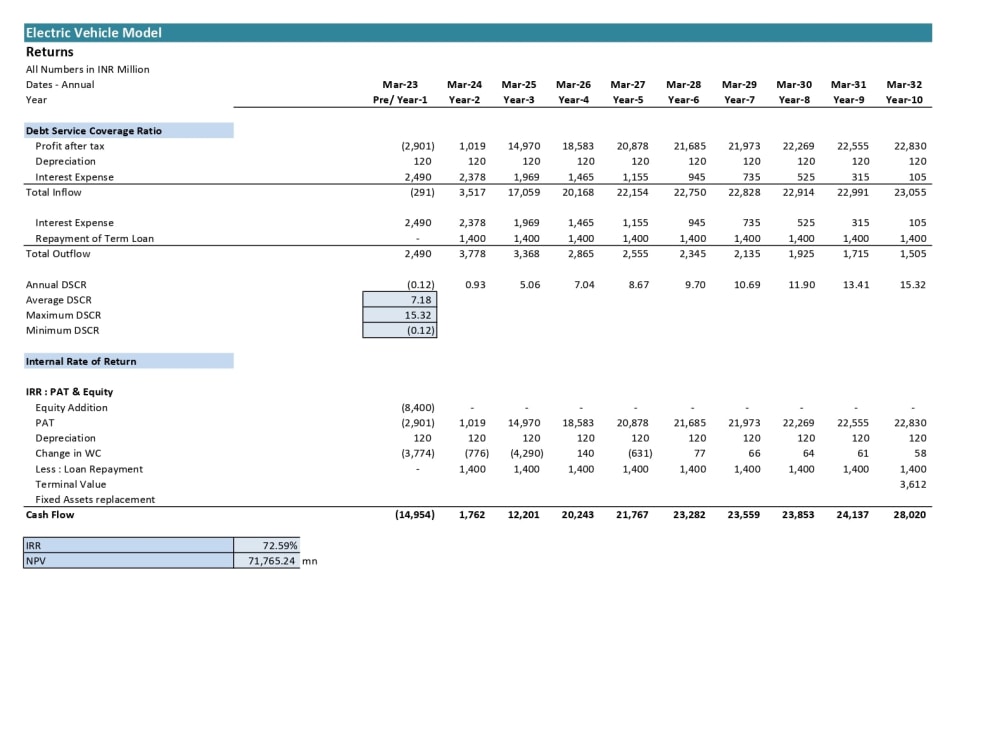Select Annual DSCR value 13.41
Screen dimensions: 1000x750
point(855,285)
